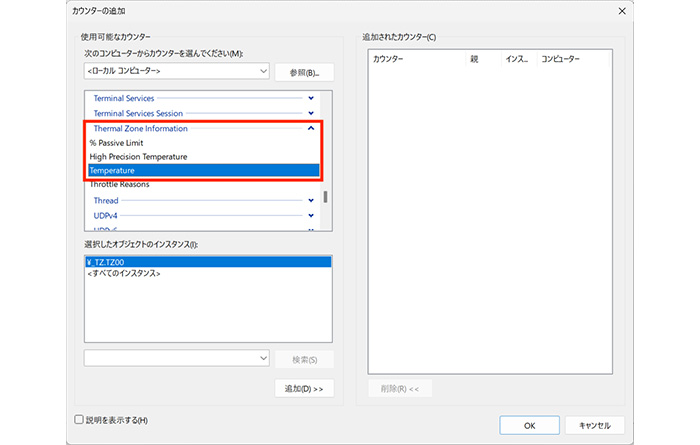Image resolution: width=700 pixels, height=445 pixels.
Task: Collapse the Thermal Zone Information group
Action: pos(311,128)
